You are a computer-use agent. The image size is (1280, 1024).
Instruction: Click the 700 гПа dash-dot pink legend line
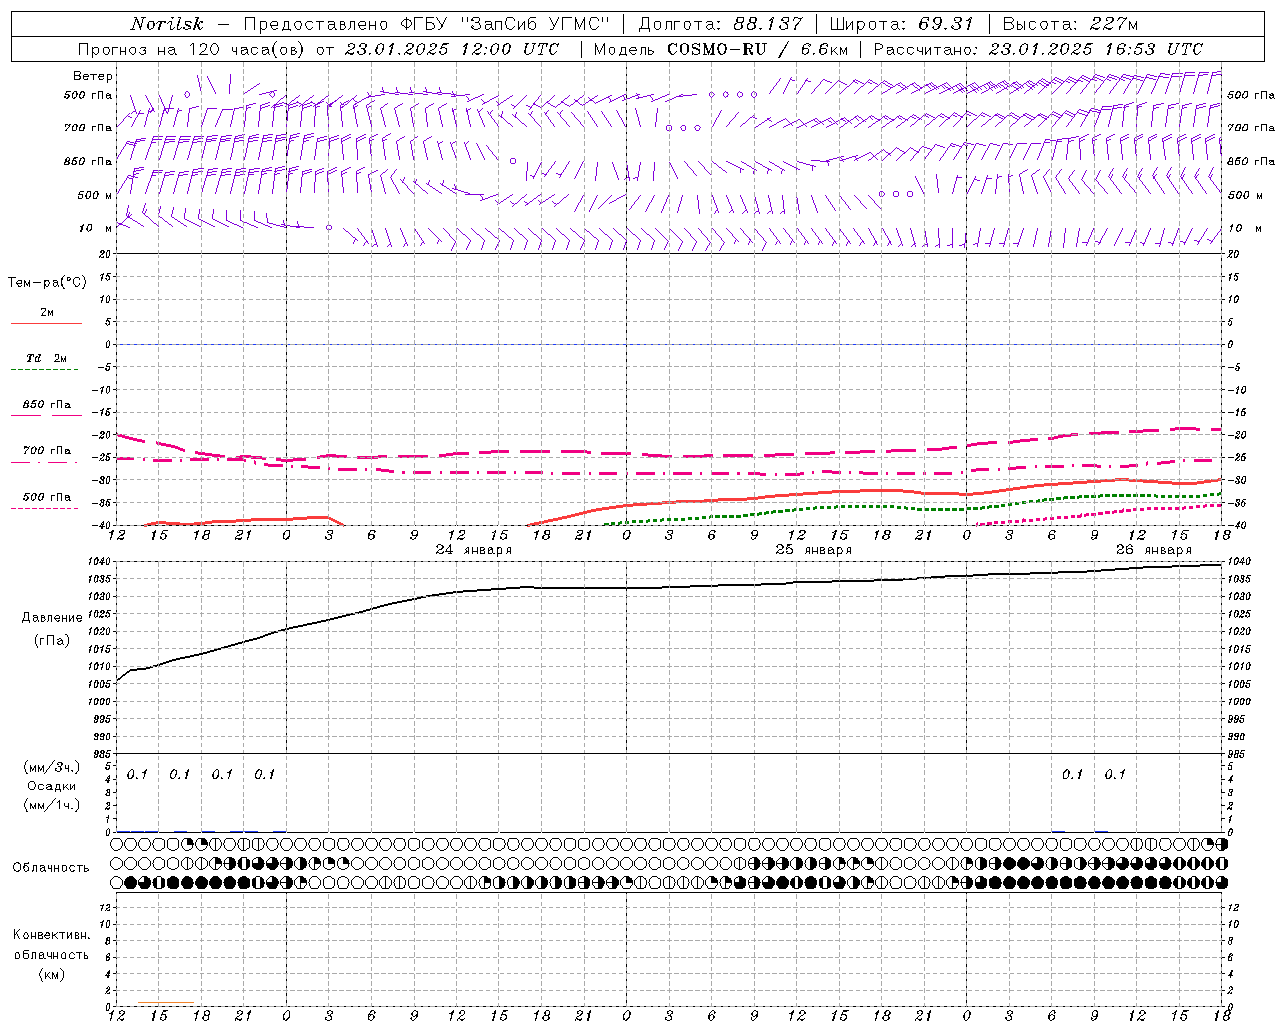click(x=45, y=462)
